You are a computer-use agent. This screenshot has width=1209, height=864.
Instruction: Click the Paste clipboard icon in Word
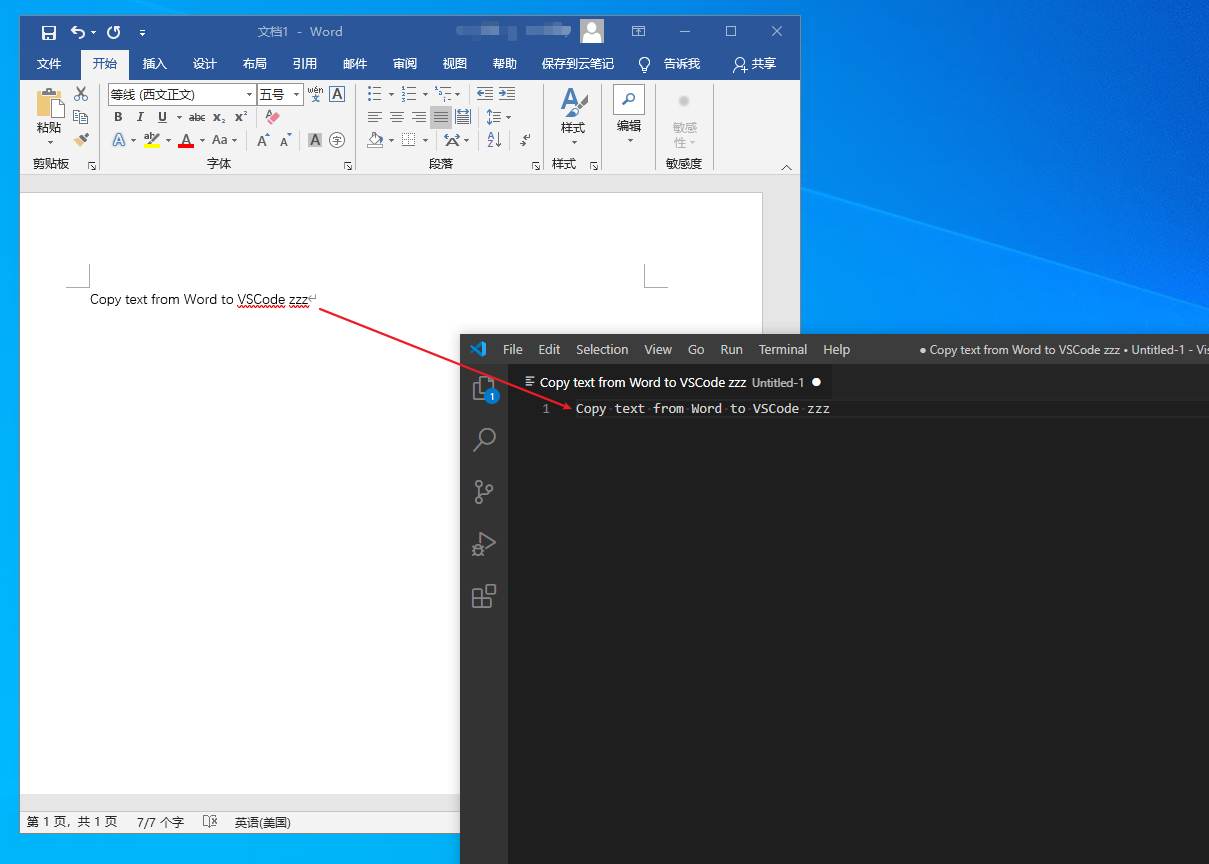tap(48, 103)
